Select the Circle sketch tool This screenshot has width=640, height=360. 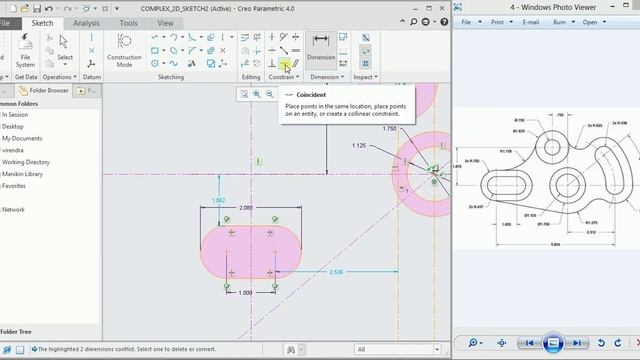154,64
